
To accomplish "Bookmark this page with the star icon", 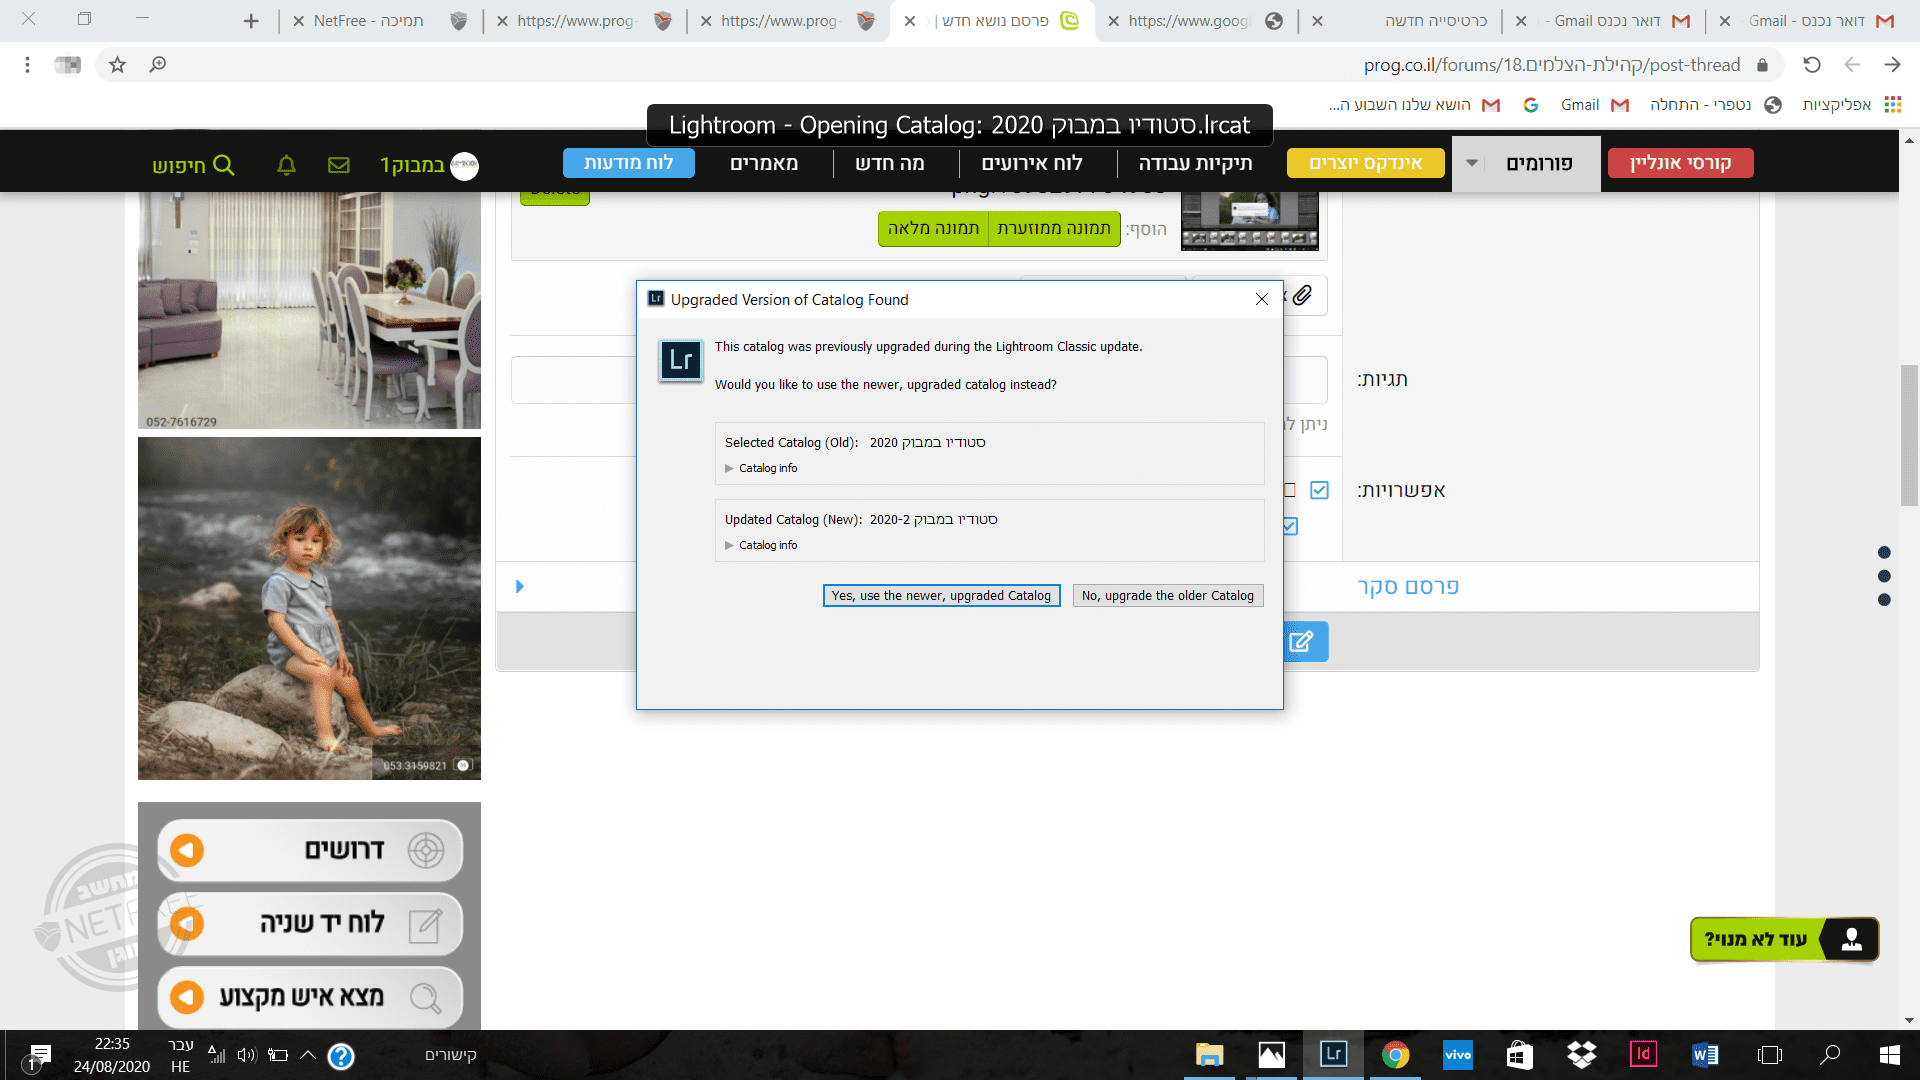I will point(118,65).
